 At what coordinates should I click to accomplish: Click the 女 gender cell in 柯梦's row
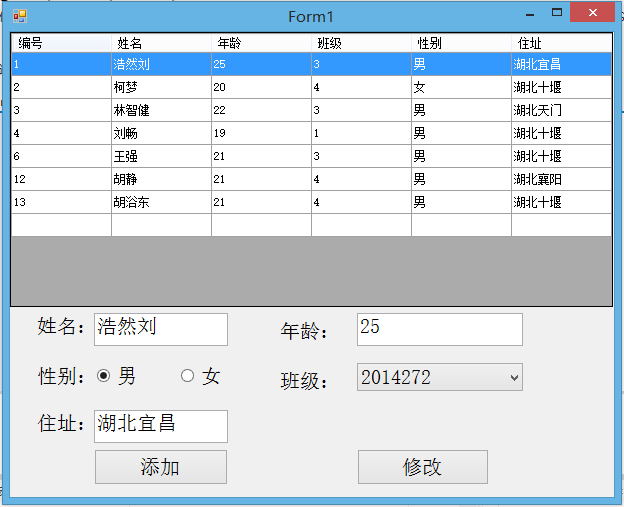(461, 87)
